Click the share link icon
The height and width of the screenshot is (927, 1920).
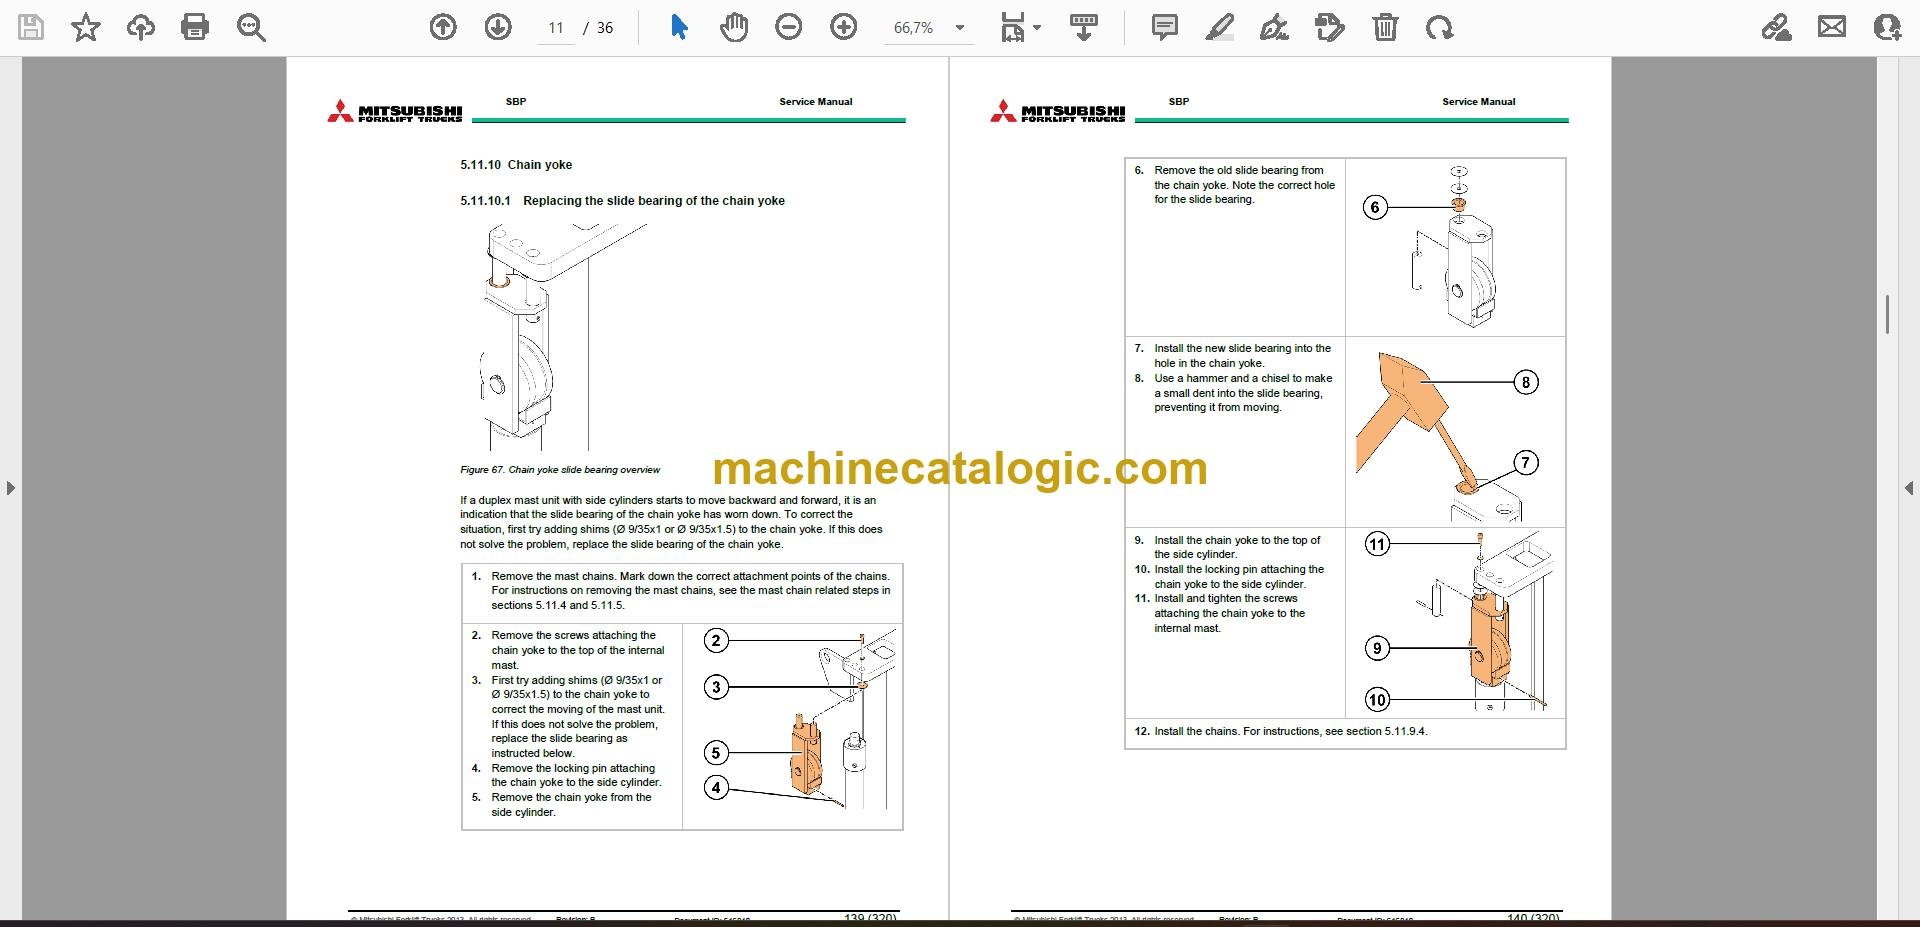pos(1777,28)
